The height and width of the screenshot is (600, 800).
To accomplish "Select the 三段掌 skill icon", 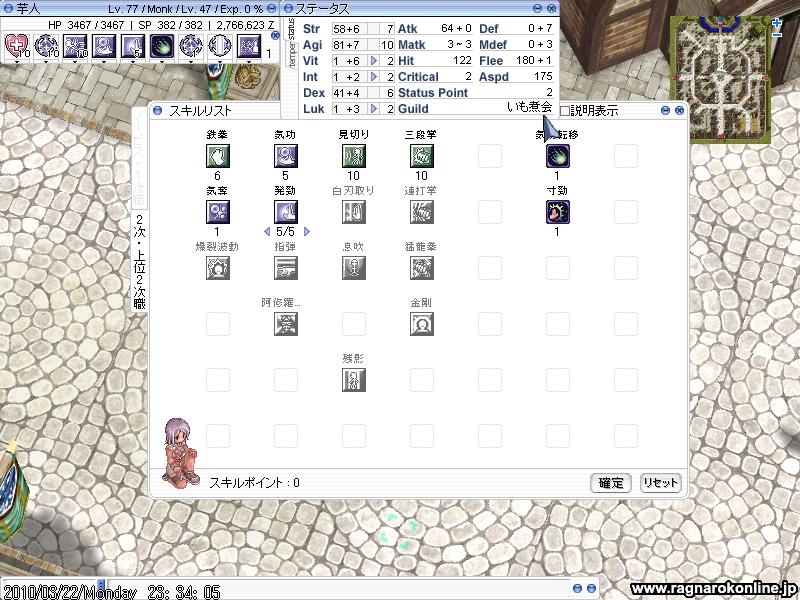I will 422,156.
